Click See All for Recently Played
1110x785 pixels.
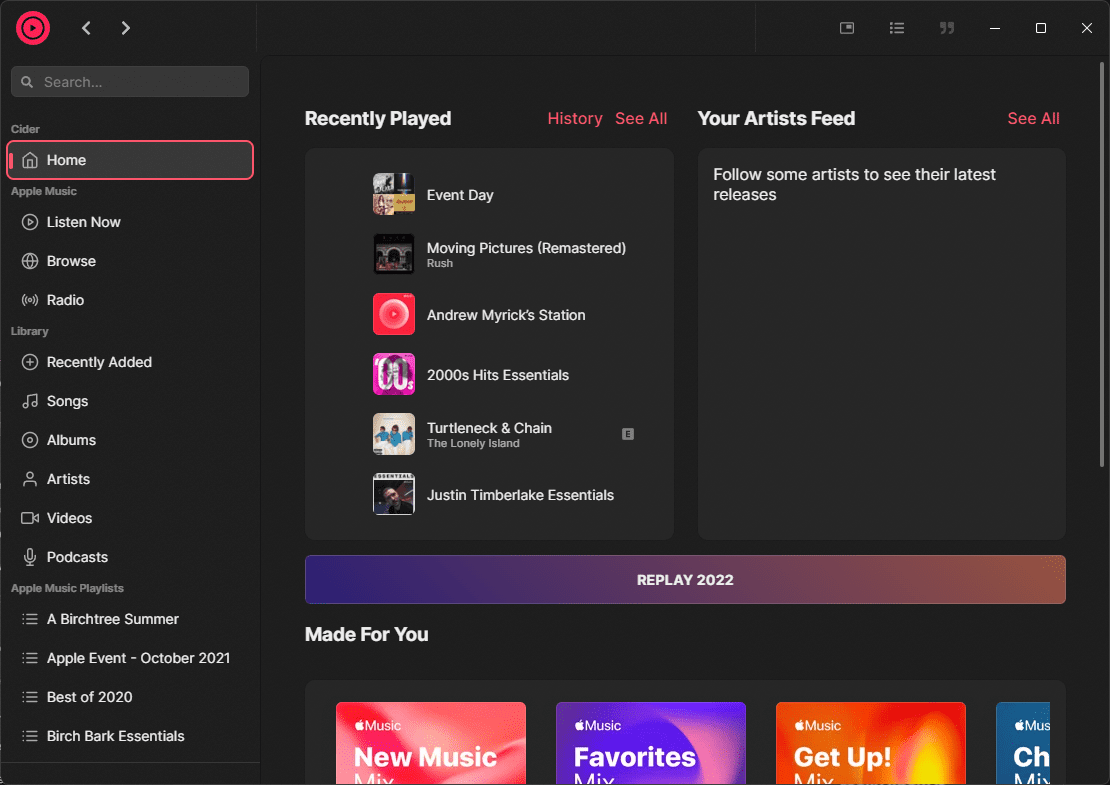[641, 118]
